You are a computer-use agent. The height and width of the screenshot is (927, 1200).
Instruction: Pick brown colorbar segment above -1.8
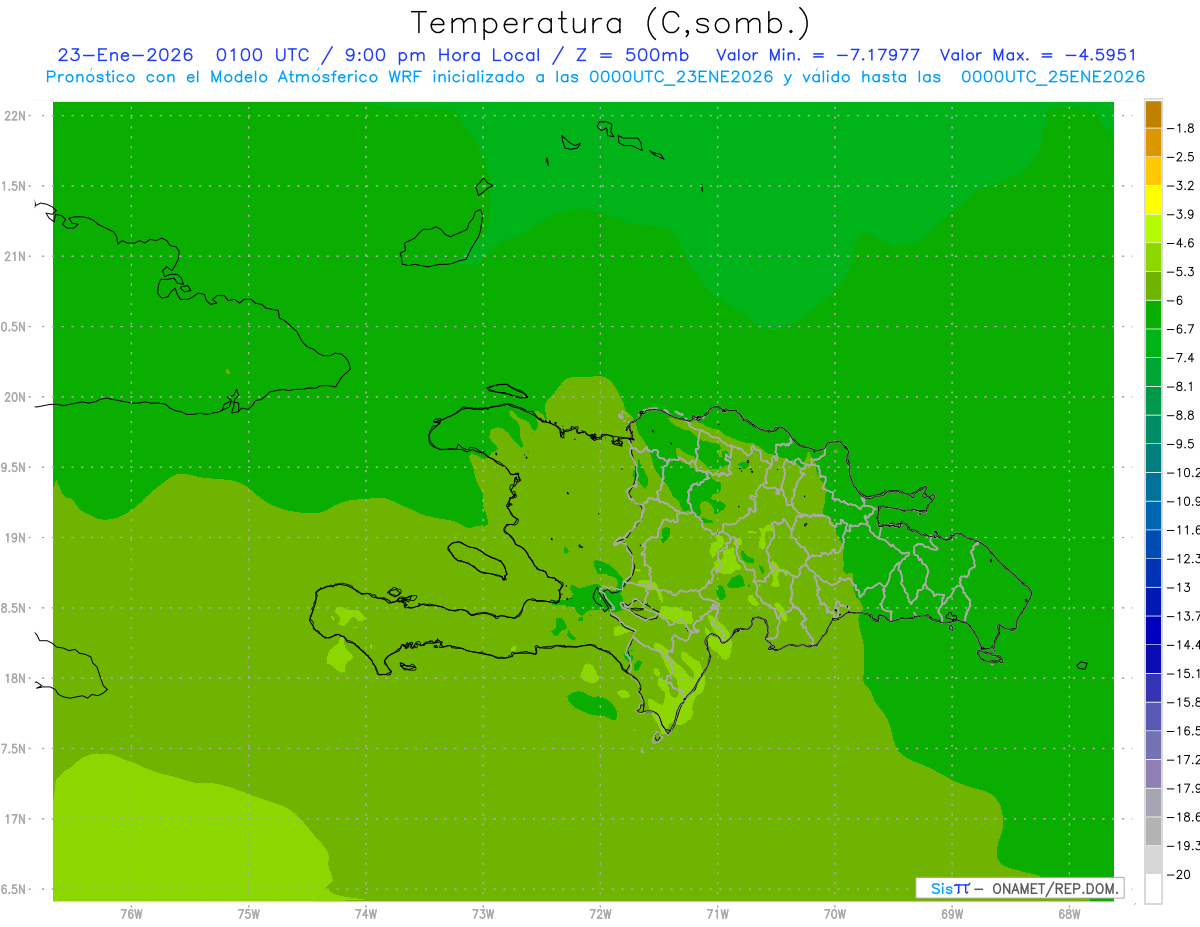tap(1153, 114)
